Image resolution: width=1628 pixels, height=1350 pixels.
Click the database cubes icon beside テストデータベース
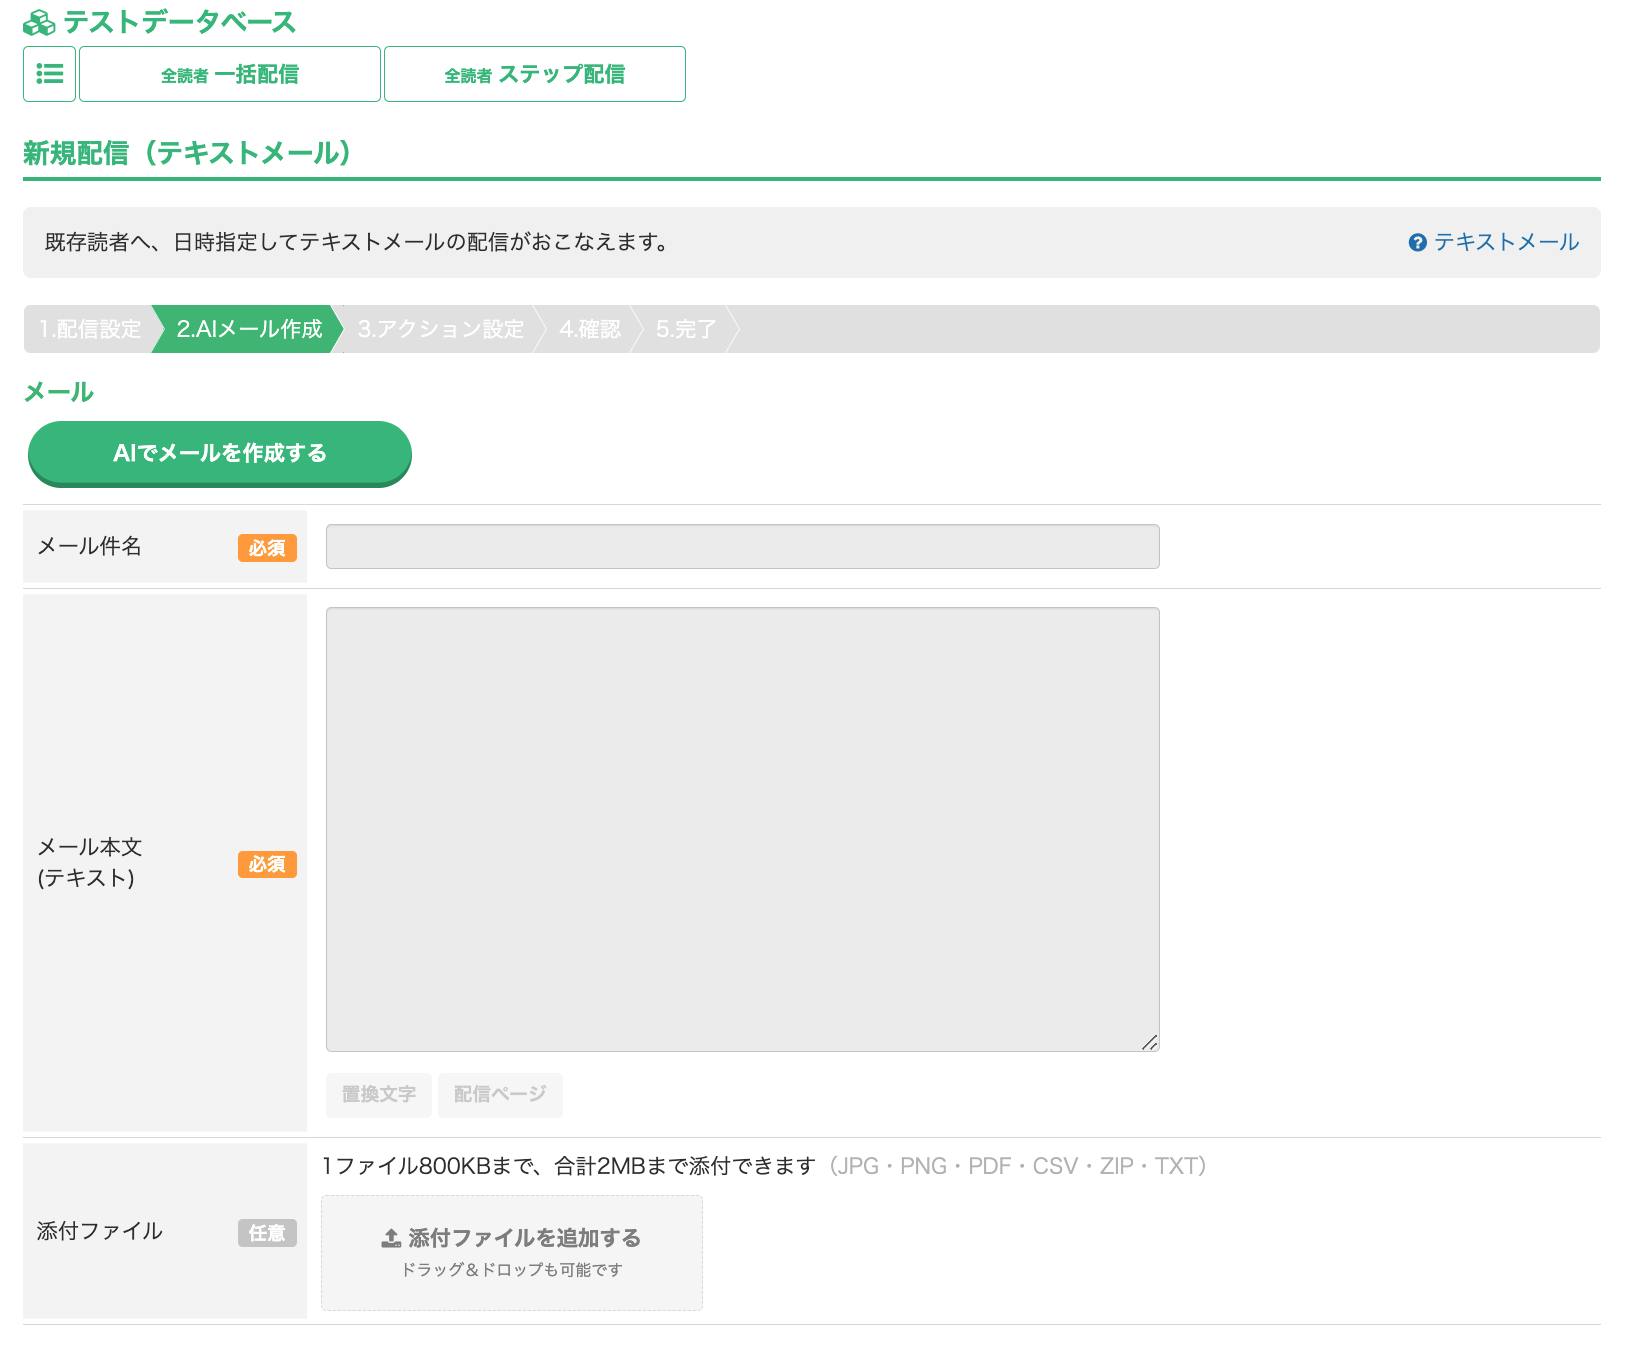click(x=39, y=22)
